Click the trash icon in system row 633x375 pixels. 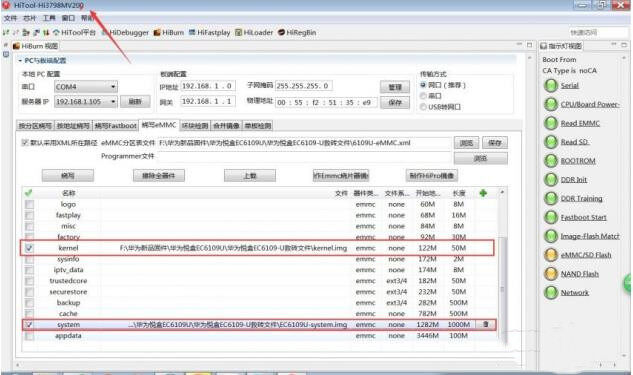pos(486,324)
